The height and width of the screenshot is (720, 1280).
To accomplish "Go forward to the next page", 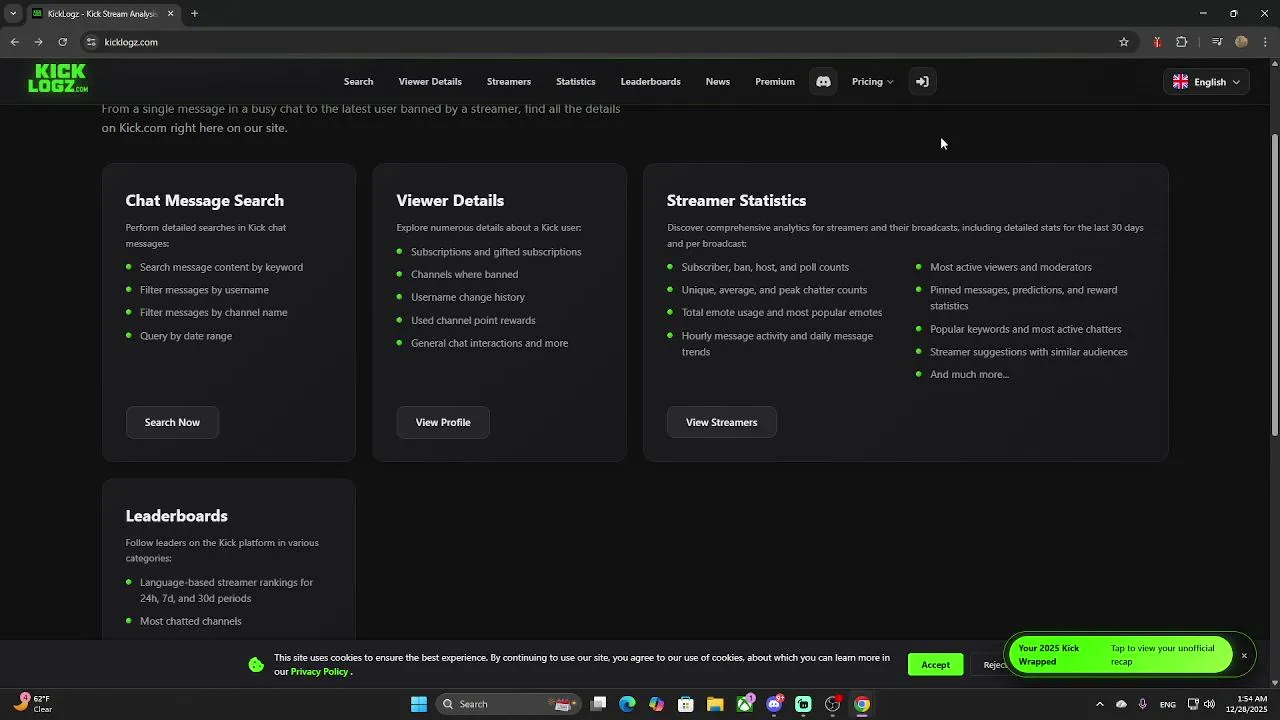I will [38, 42].
